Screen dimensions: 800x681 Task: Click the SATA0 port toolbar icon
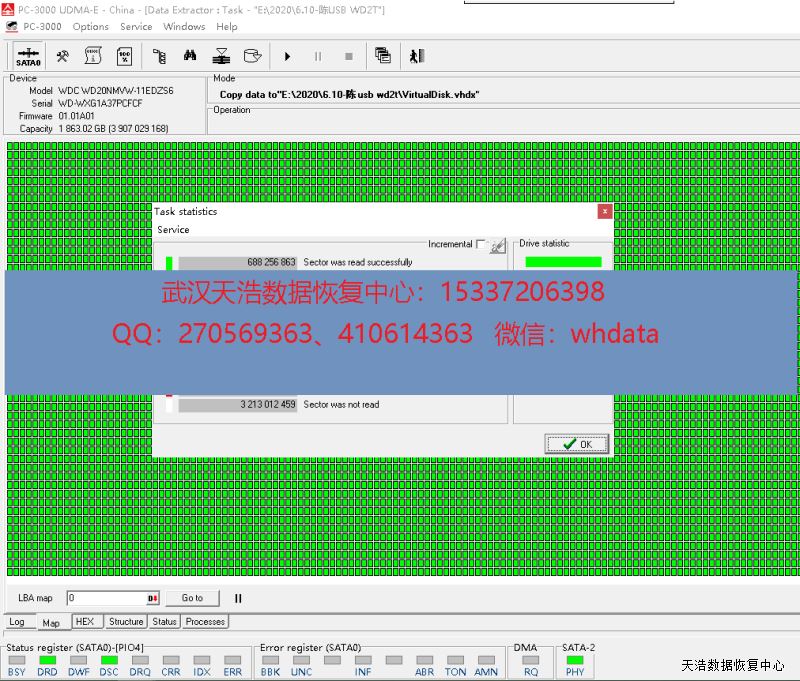[x=28, y=56]
